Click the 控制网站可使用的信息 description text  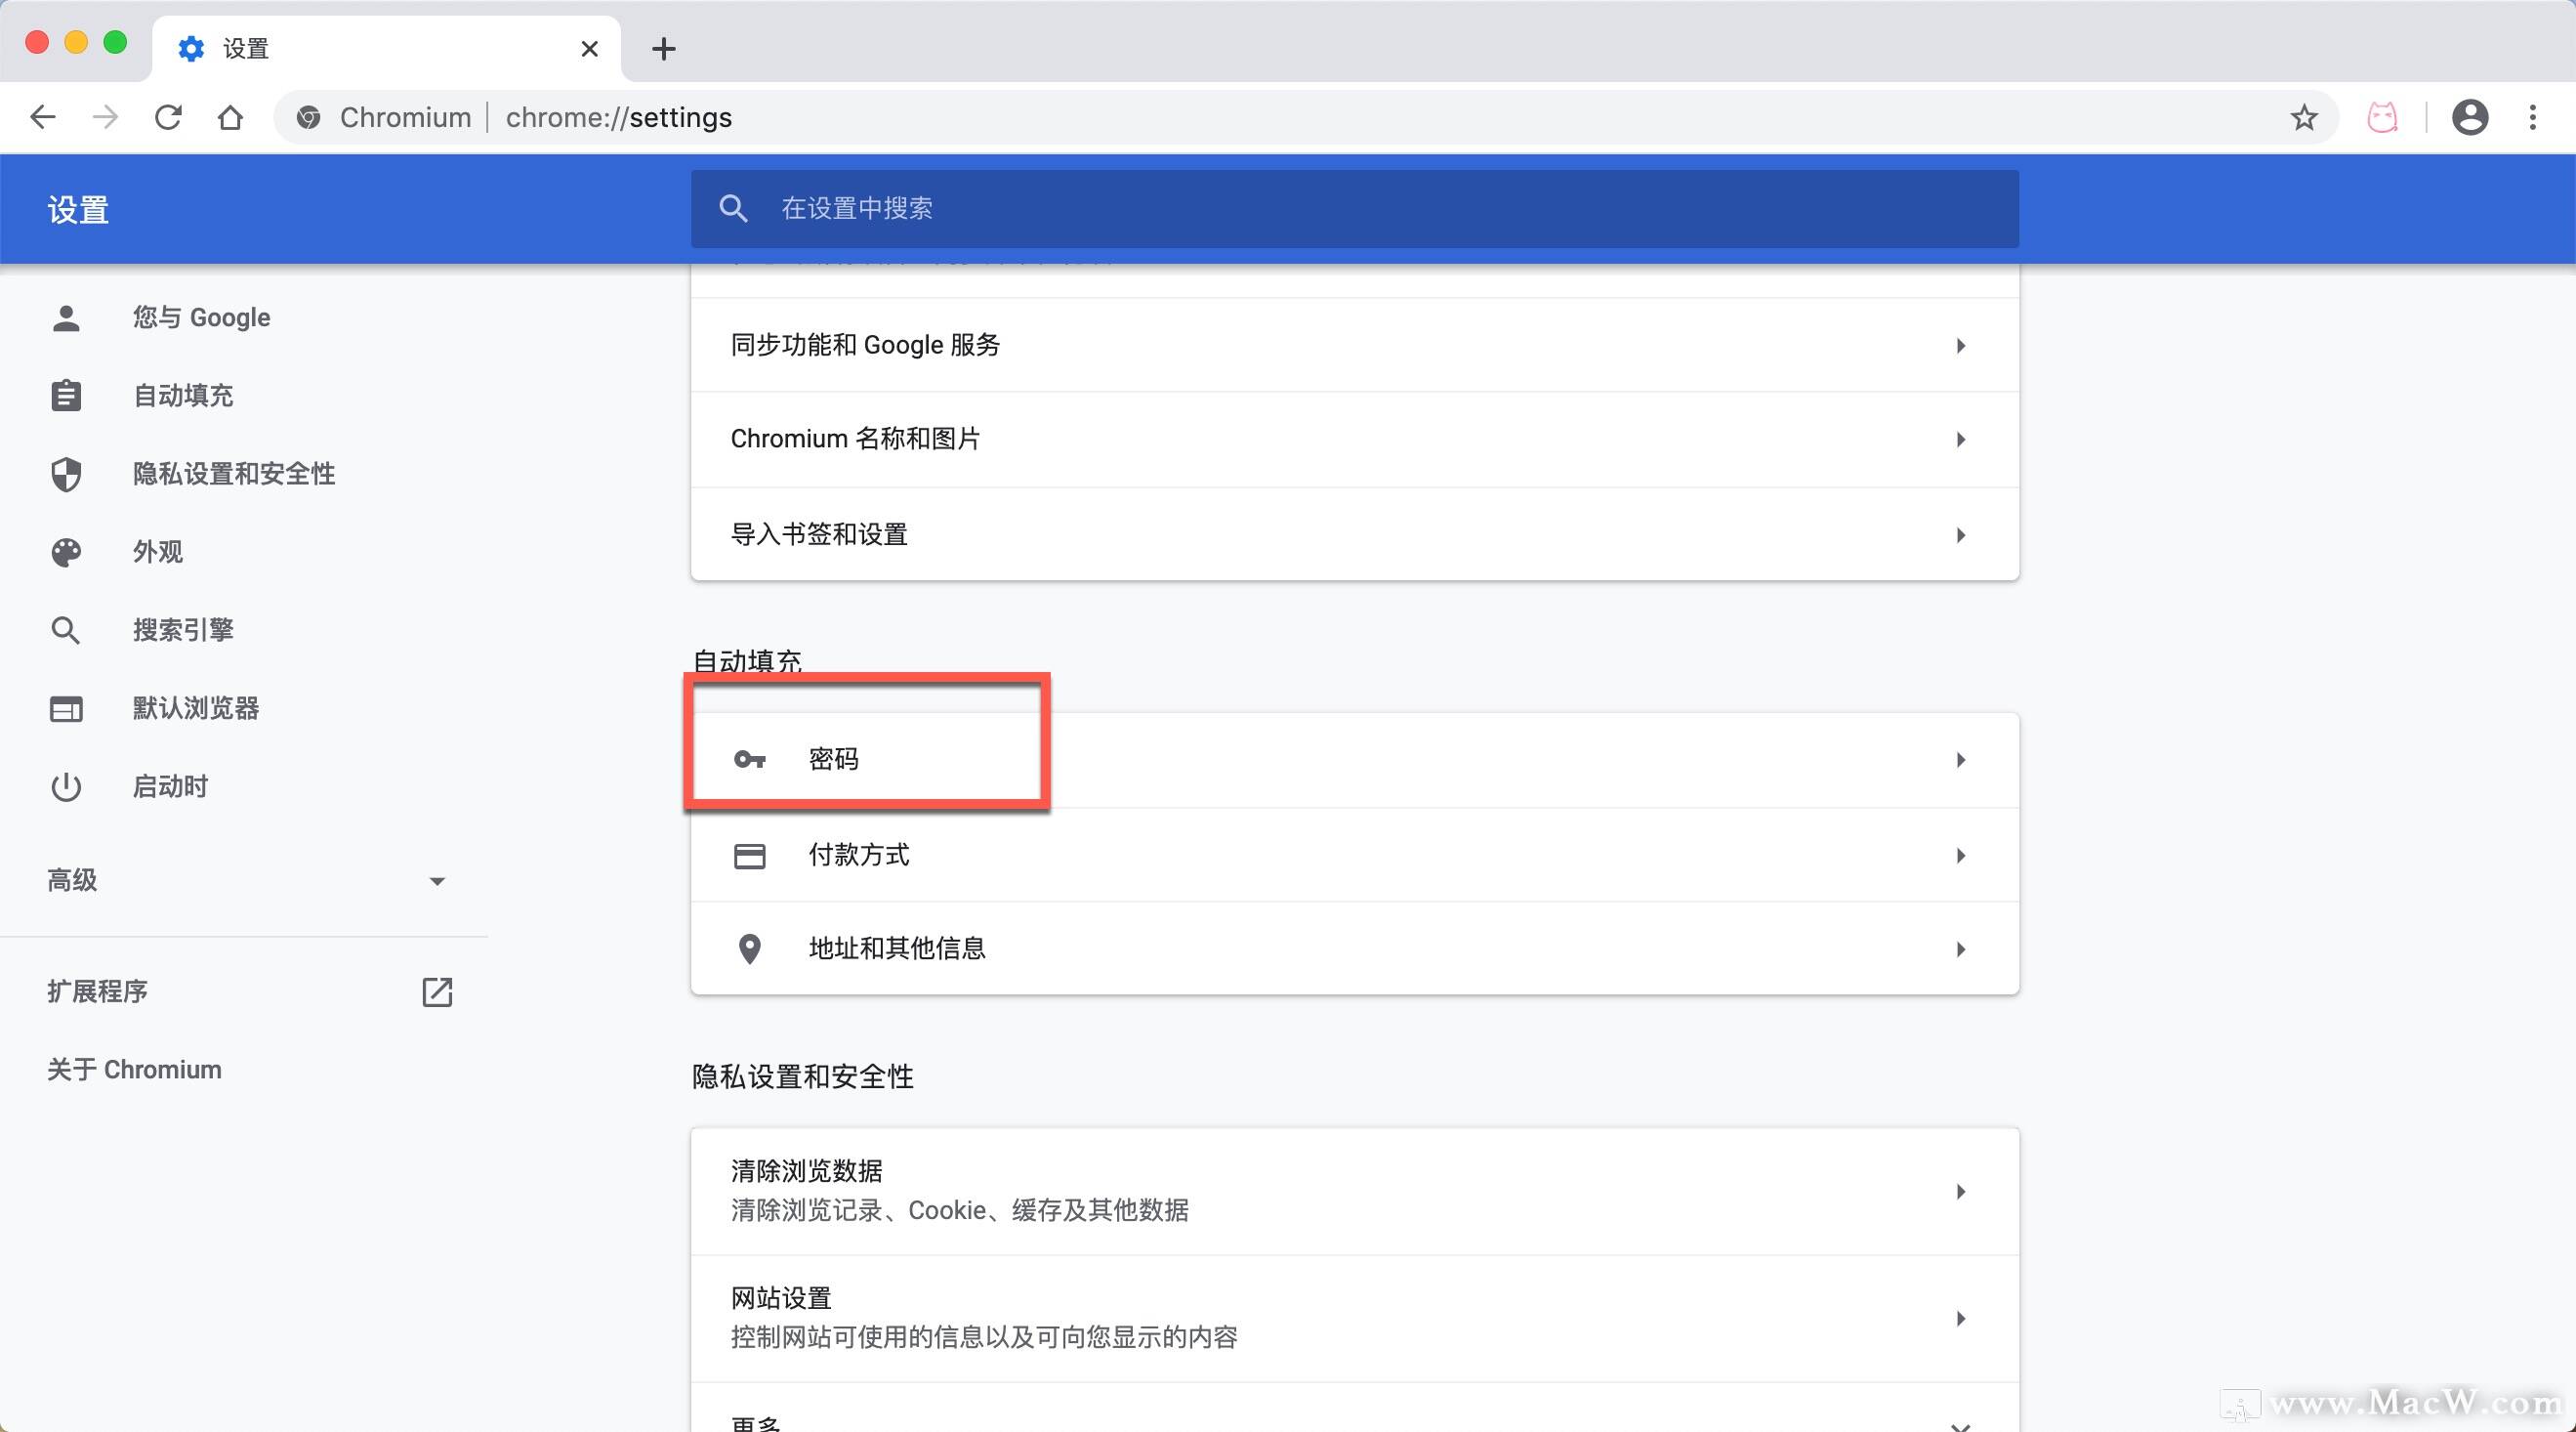(984, 1337)
